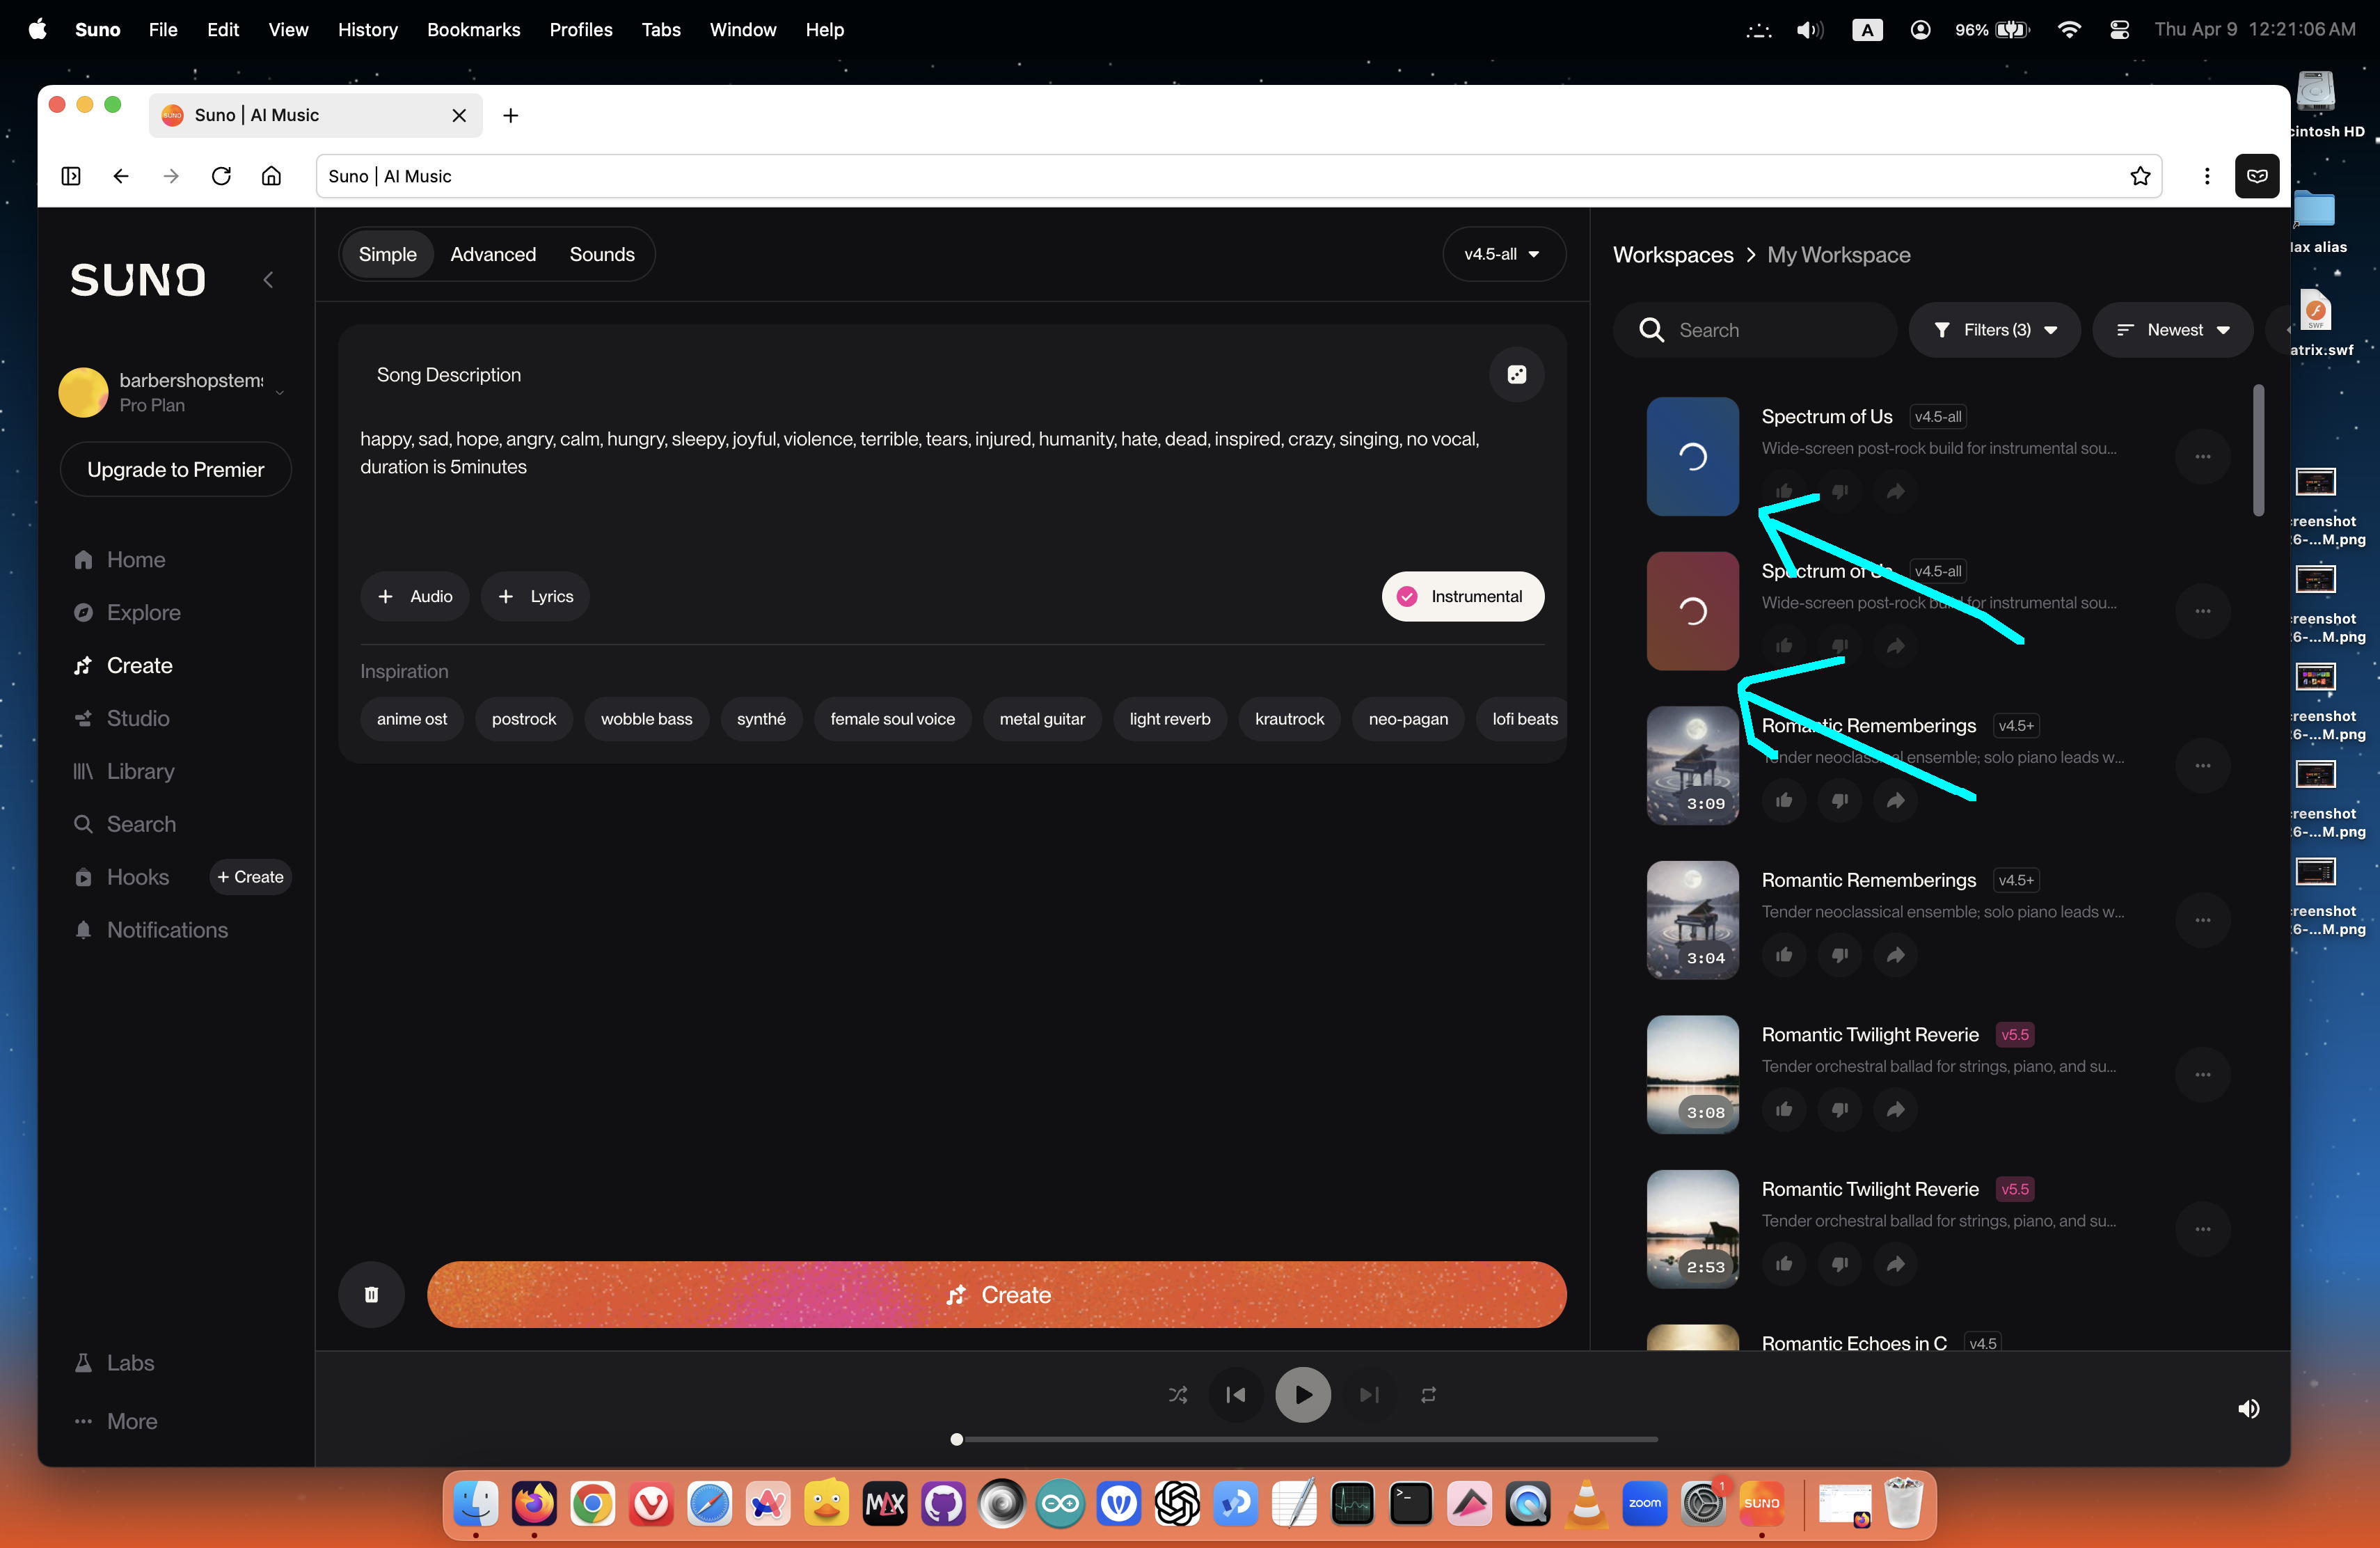Toggle repeat in the player bar

point(1428,1394)
